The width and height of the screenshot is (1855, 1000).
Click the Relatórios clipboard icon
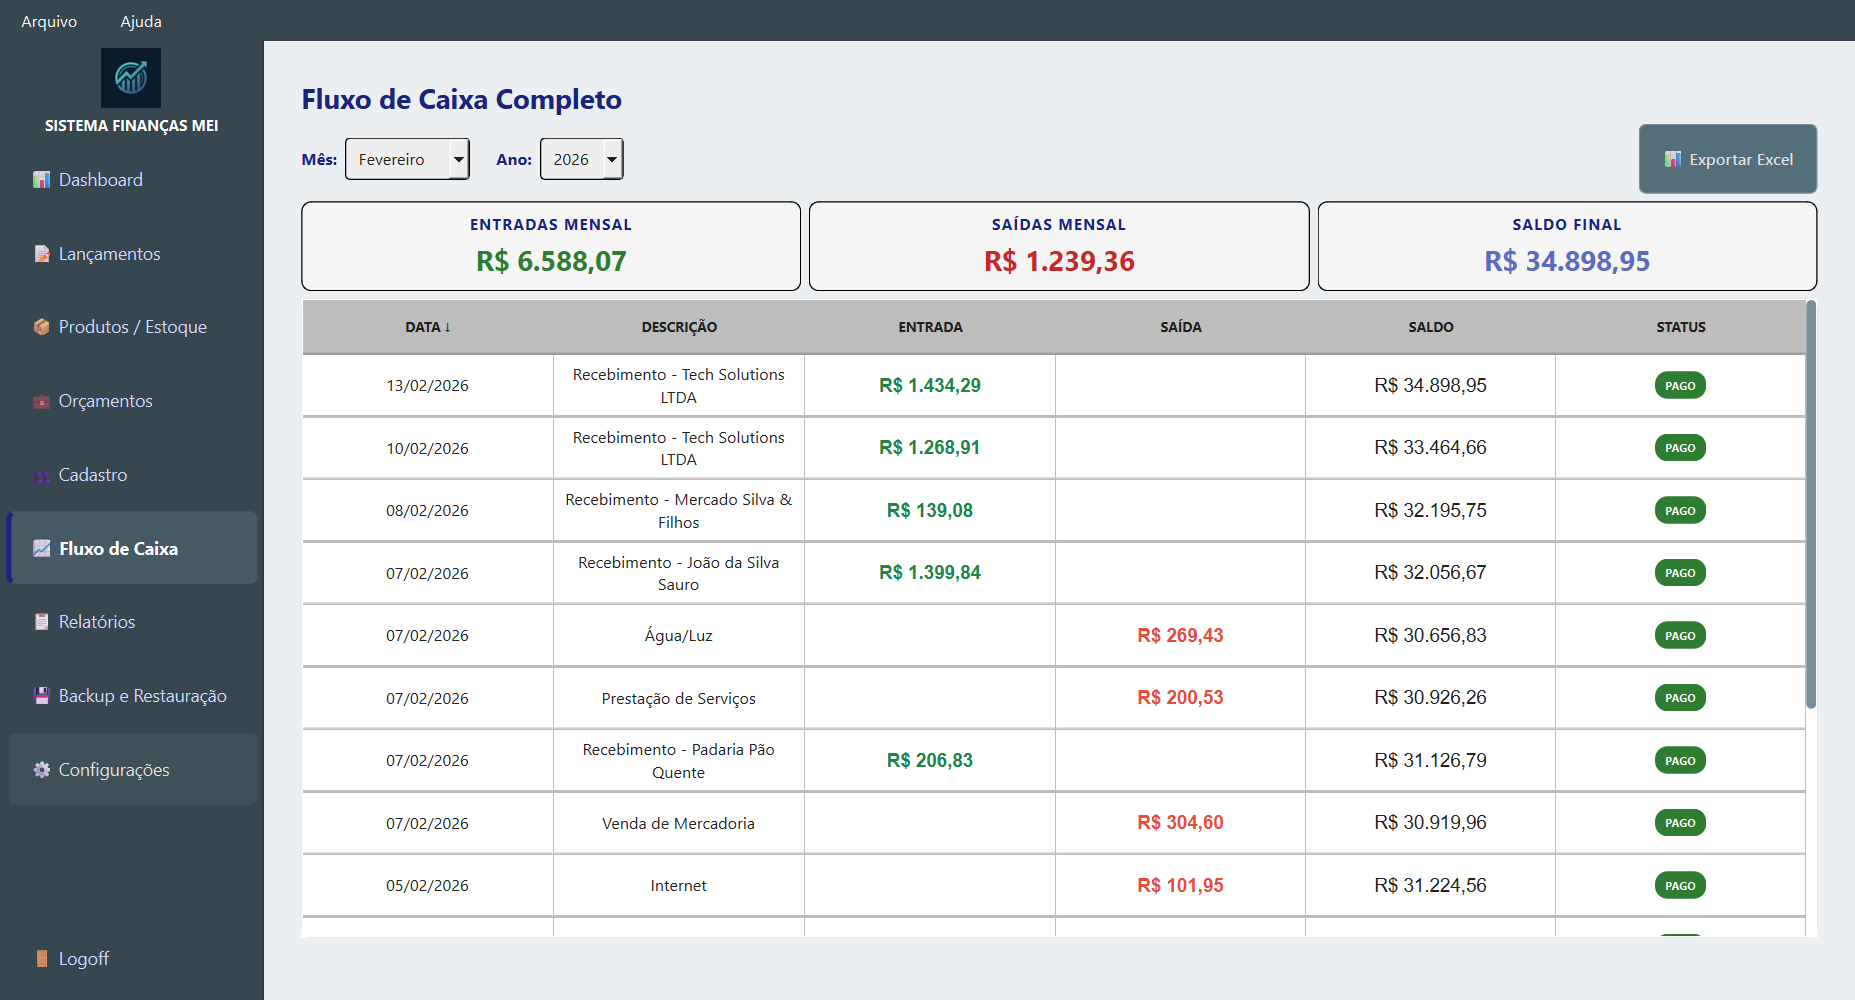pyautogui.click(x=41, y=622)
